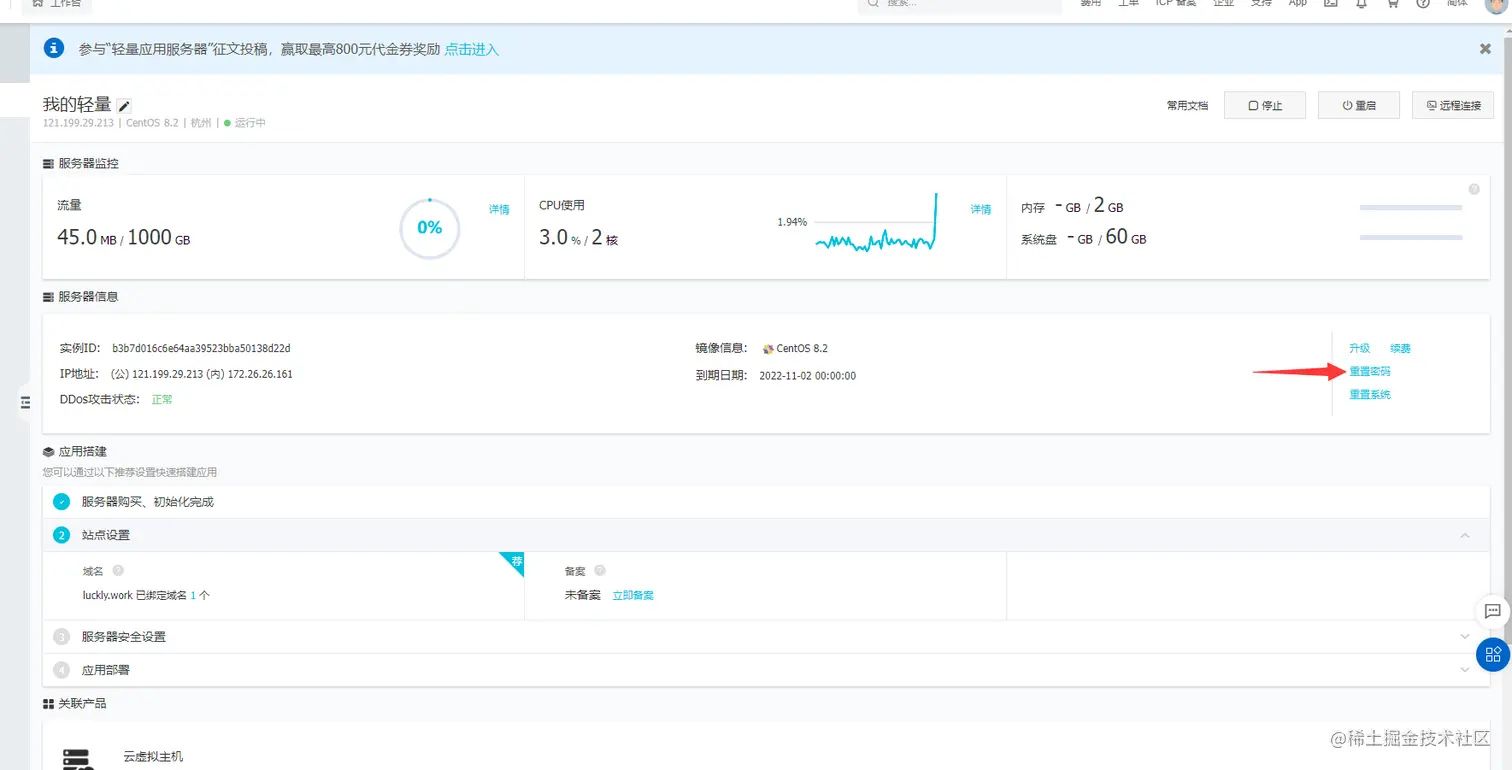
Task: Click the 重置密码 link
Action: pos(1369,371)
